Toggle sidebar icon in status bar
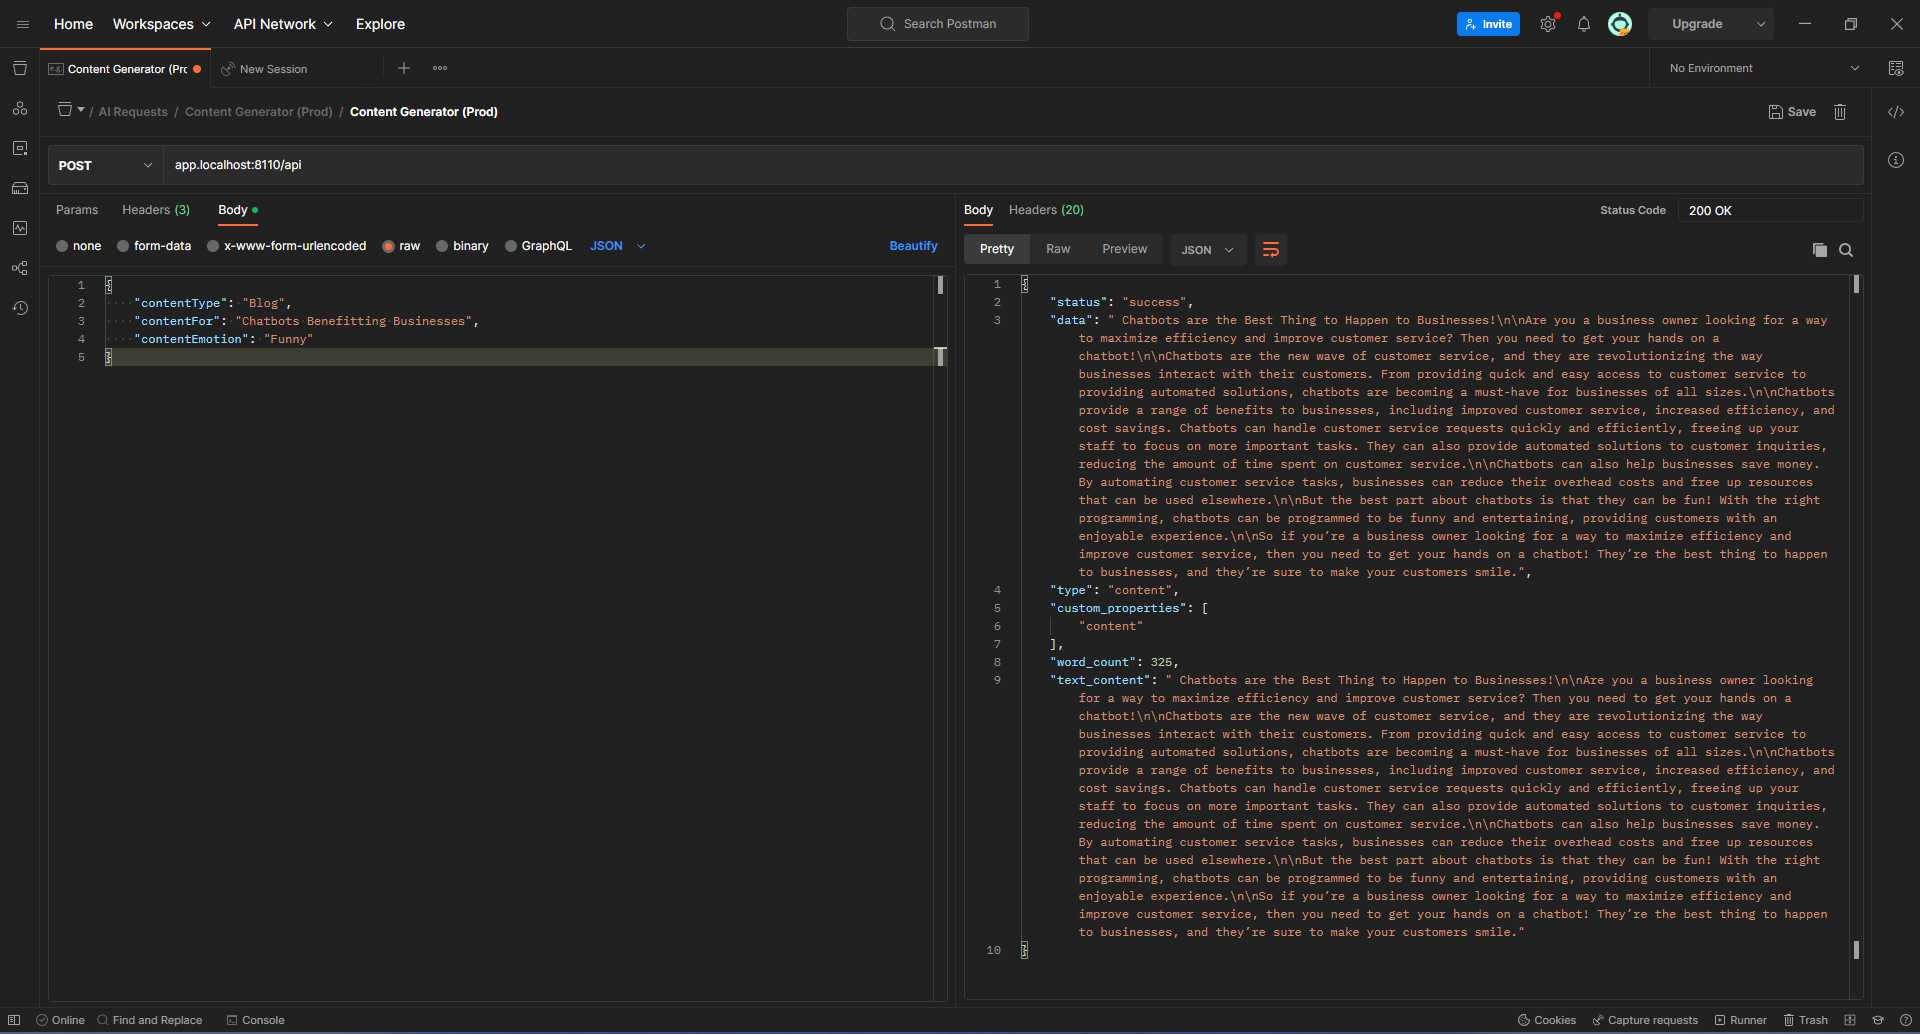Viewport: 1920px width, 1034px height. 14,1020
